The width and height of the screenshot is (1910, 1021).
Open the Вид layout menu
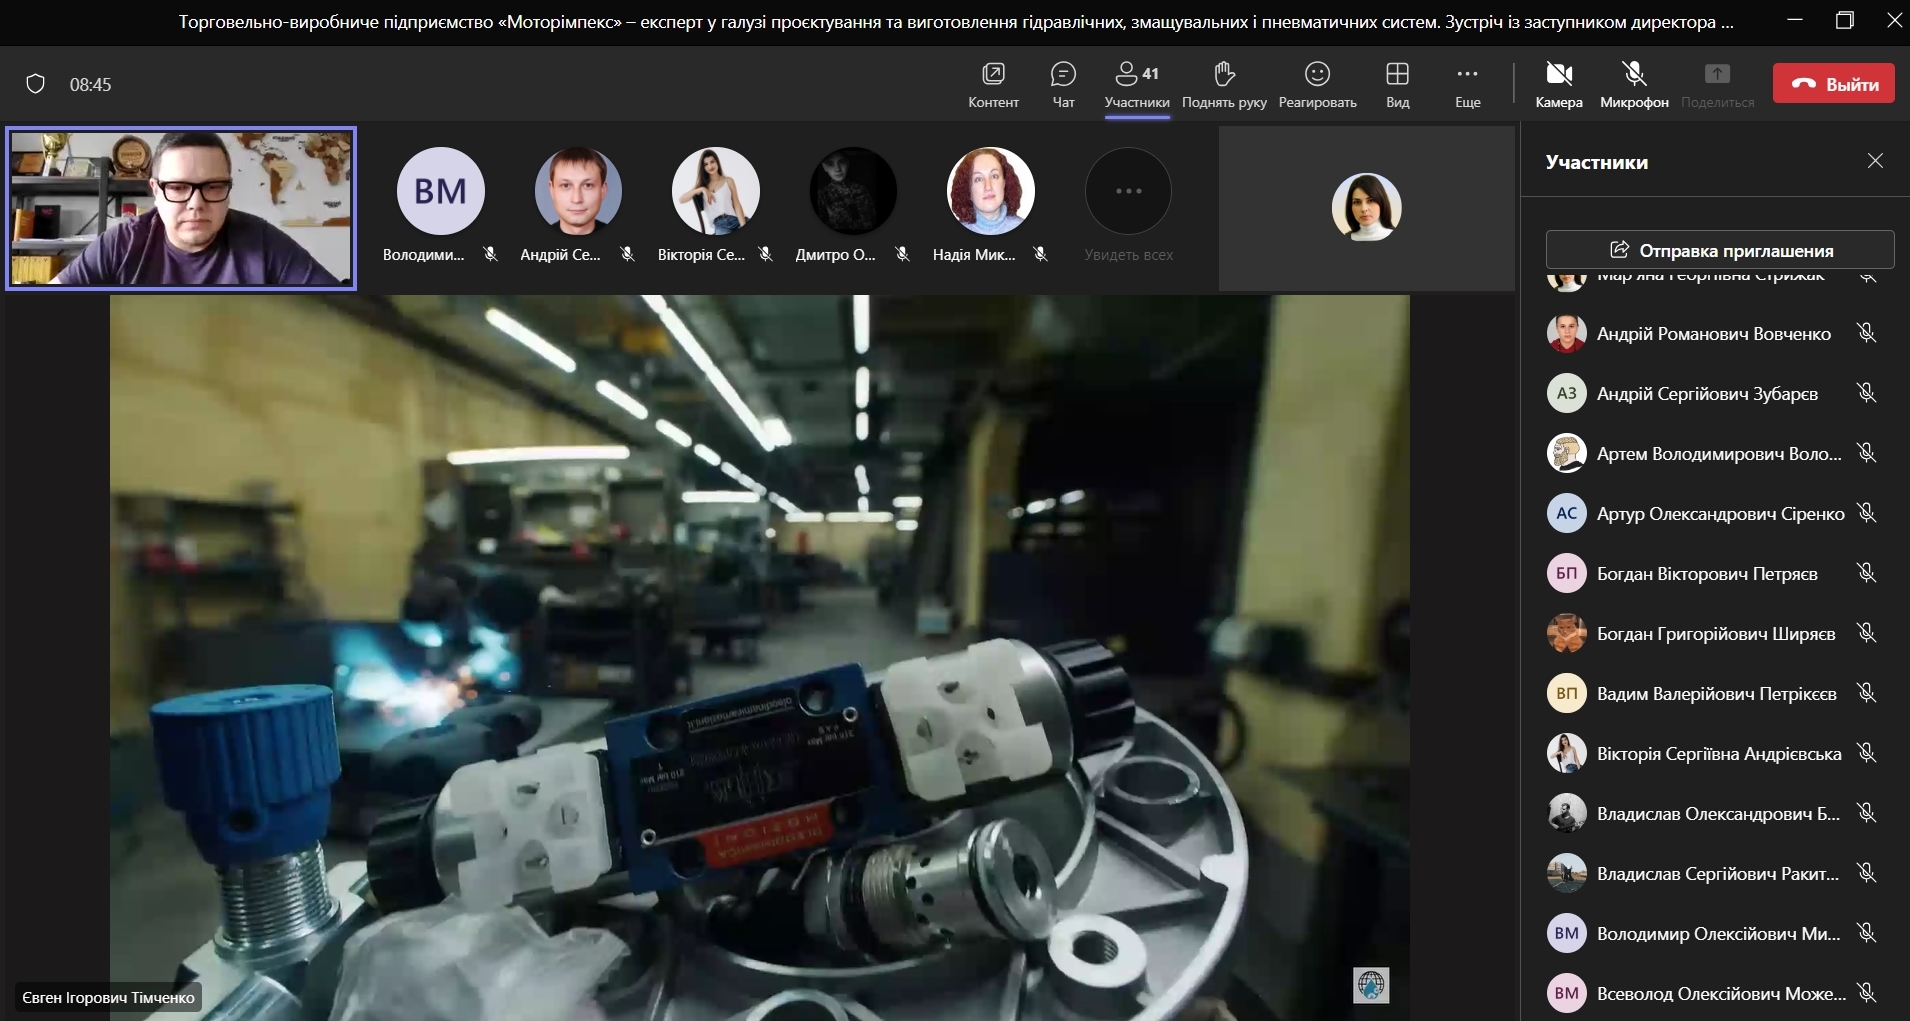[x=1397, y=84]
